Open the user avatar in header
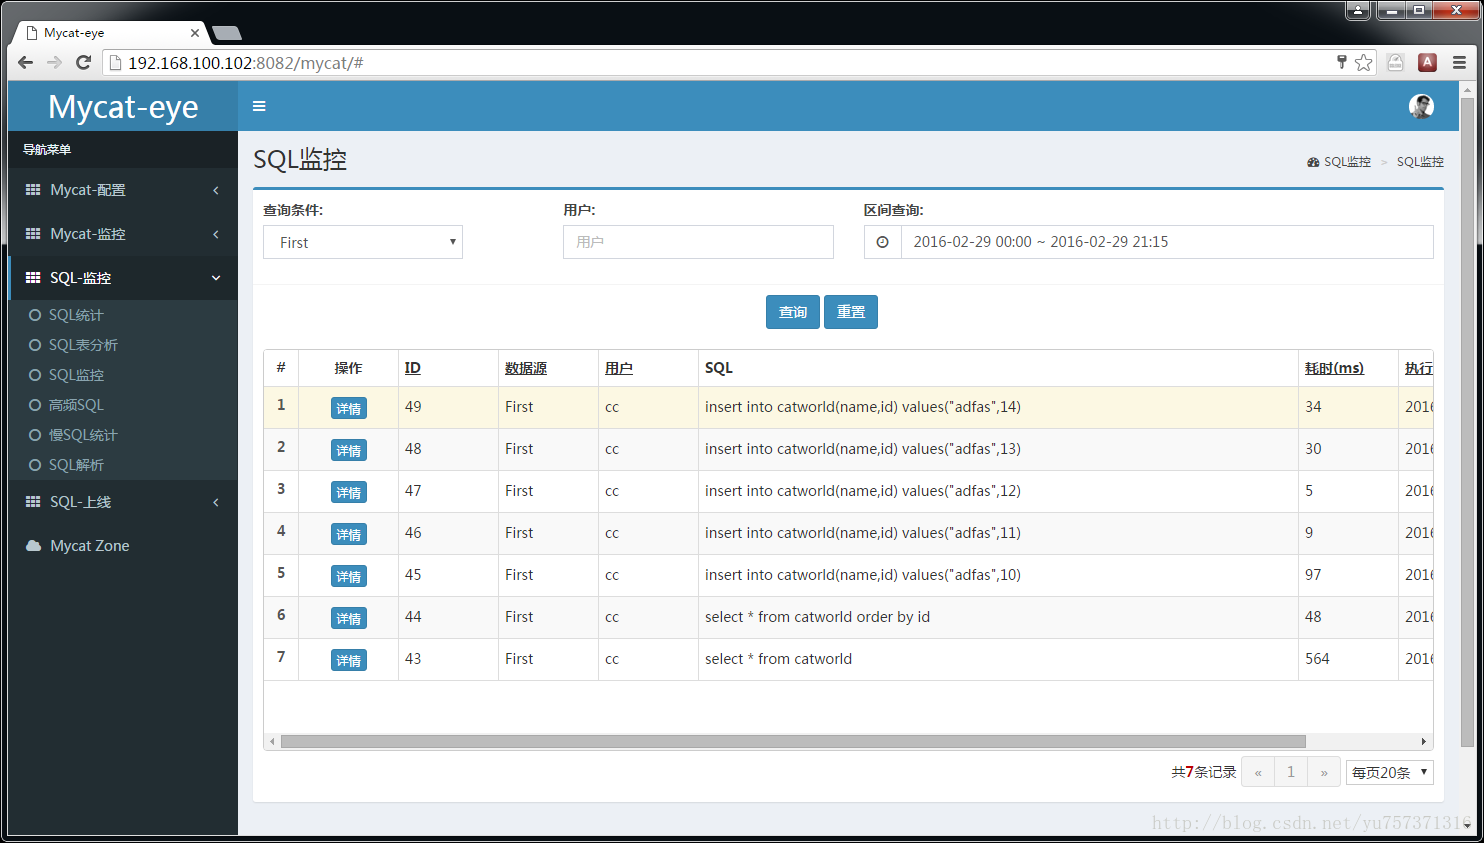Image resolution: width=1484 pixels, height=843 pixels. (1421, 106)
